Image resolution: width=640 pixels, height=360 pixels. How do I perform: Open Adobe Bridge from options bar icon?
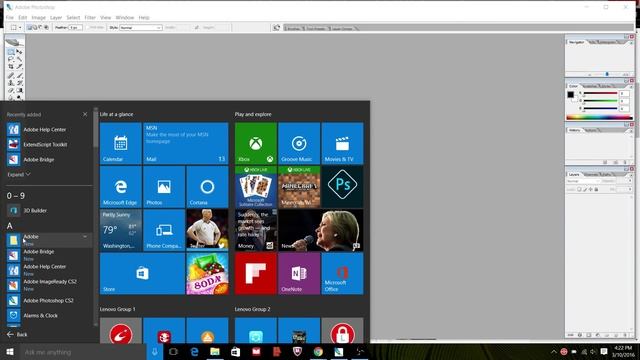pyautogui.click(x=277, y=27)
